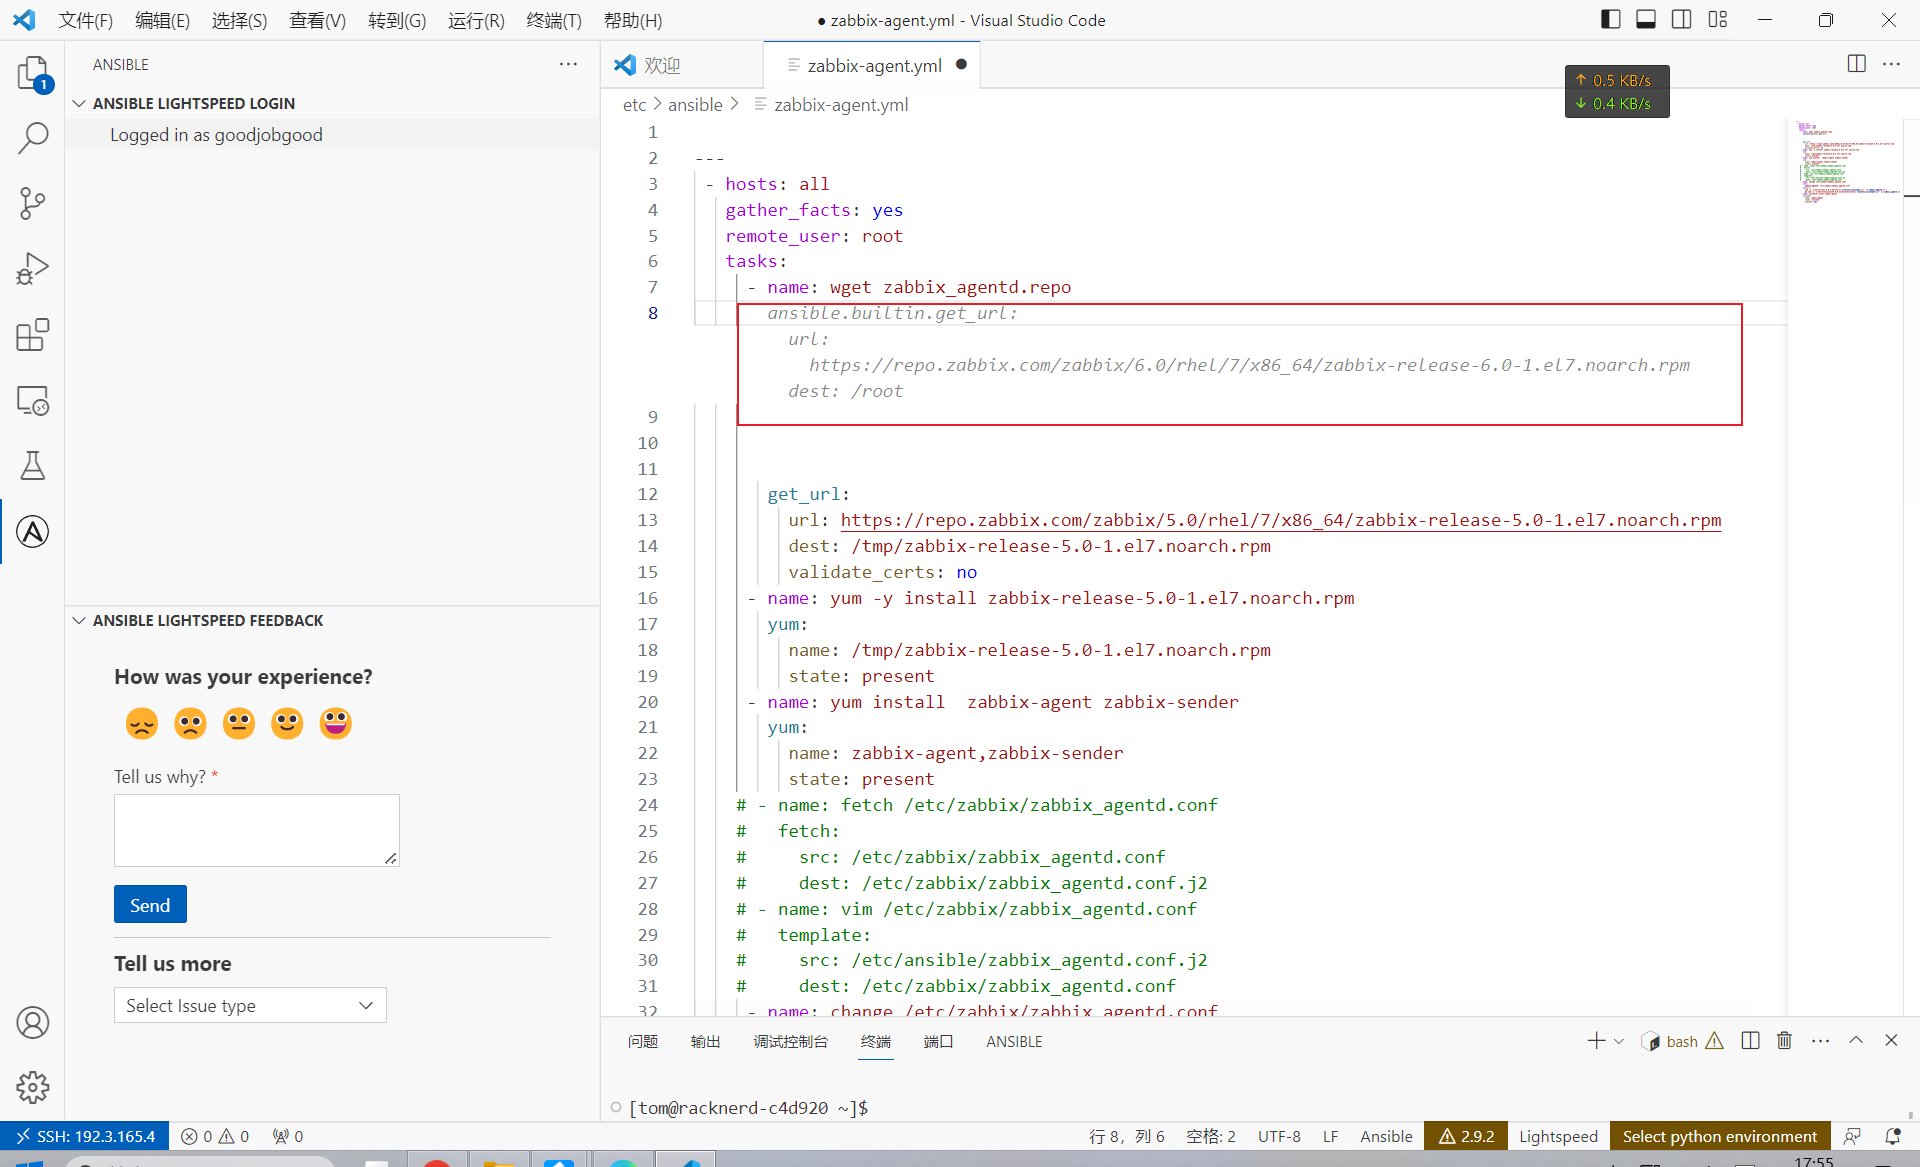Click Select python environment status item

(x=1720, y=1136)
